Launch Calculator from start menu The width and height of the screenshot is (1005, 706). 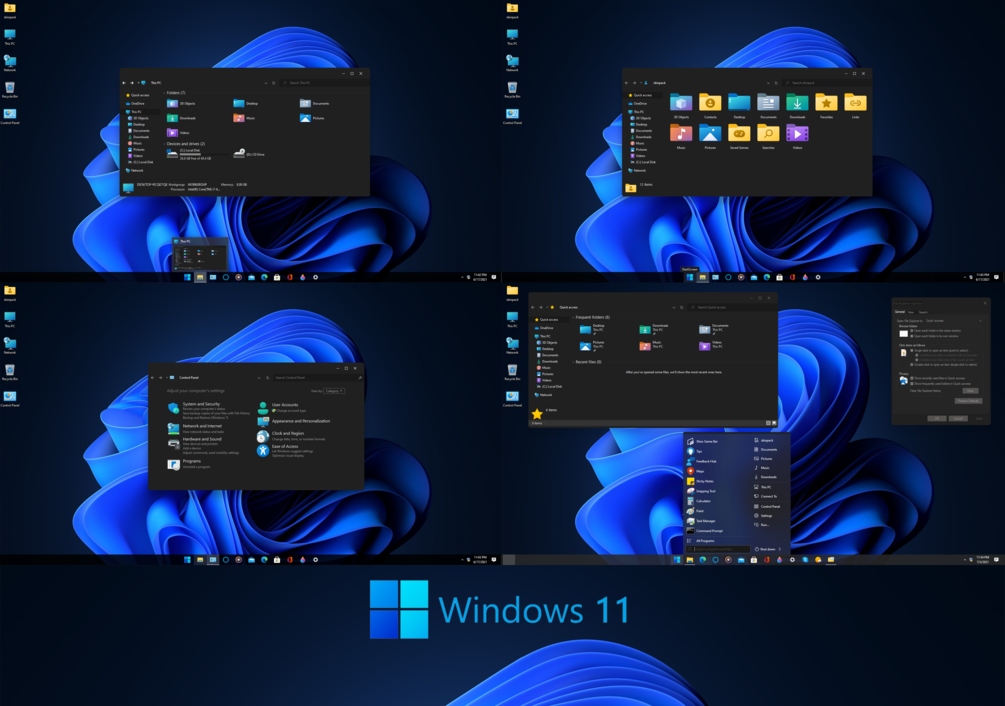699,501
